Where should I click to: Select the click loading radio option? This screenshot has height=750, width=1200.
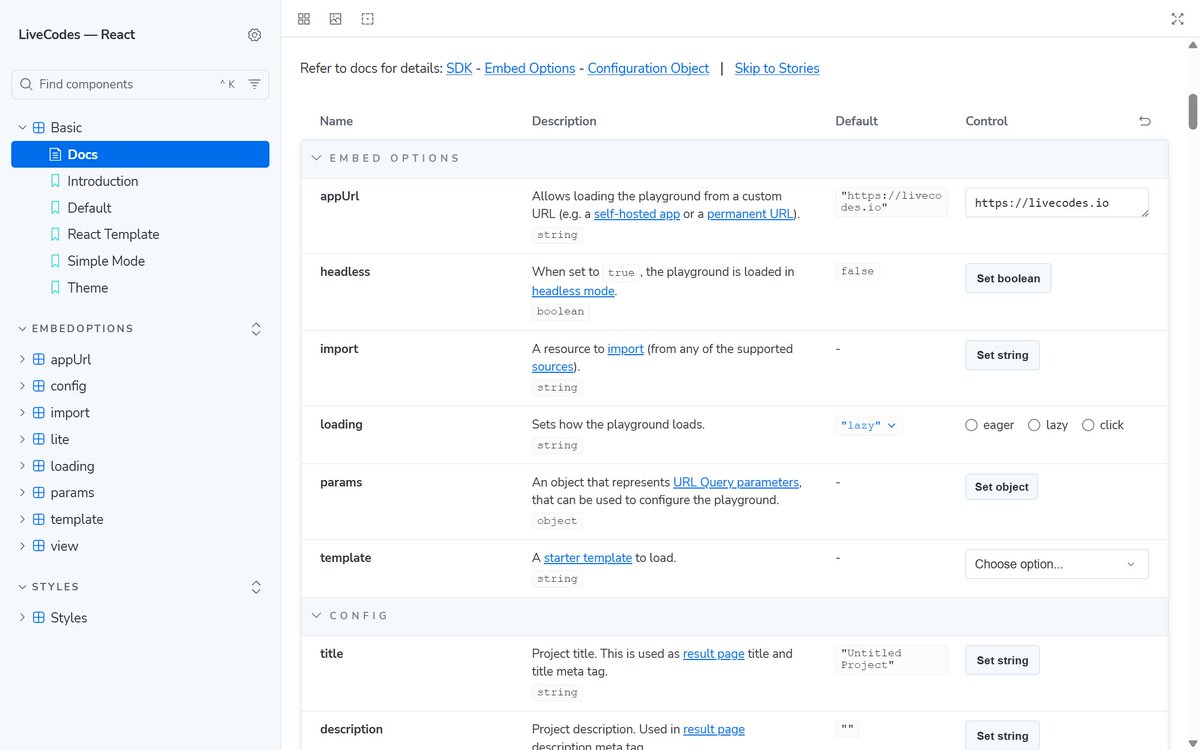(1088, 425)
